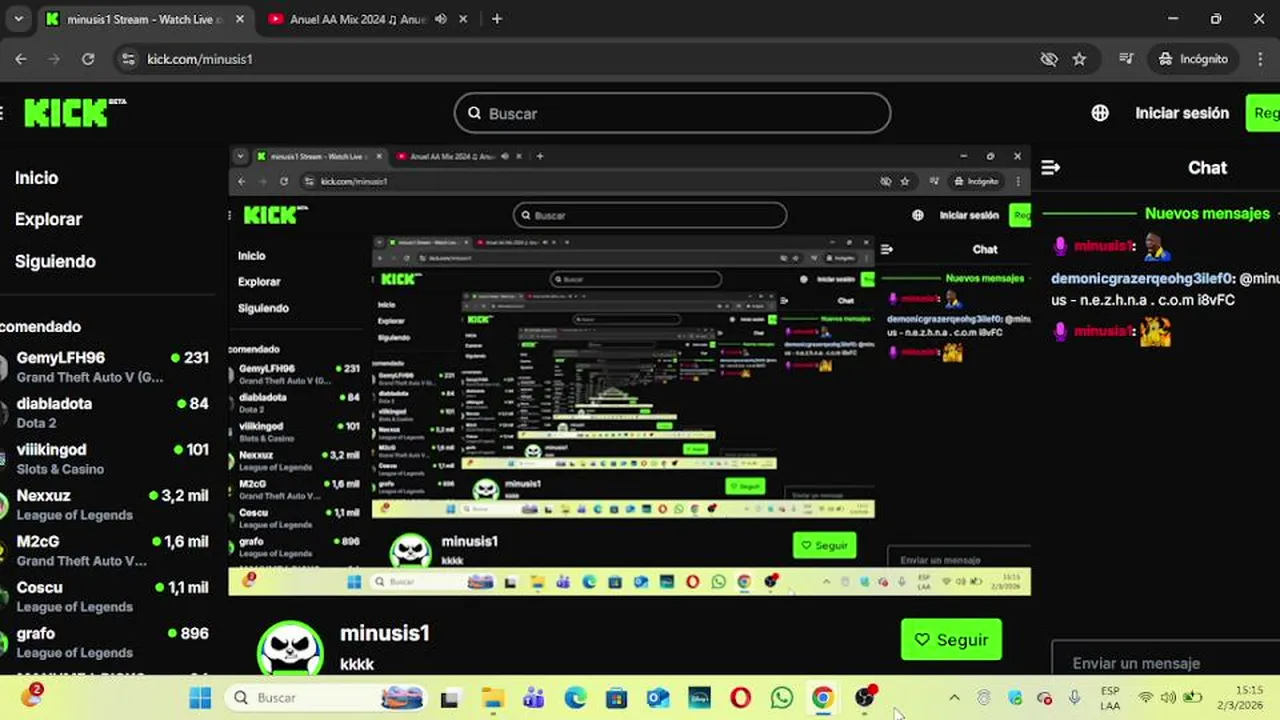Open File Explorer from the taskbar
Image resolution: width=1280 pixels, height=720 pixels.
click(x=492, y=698)
